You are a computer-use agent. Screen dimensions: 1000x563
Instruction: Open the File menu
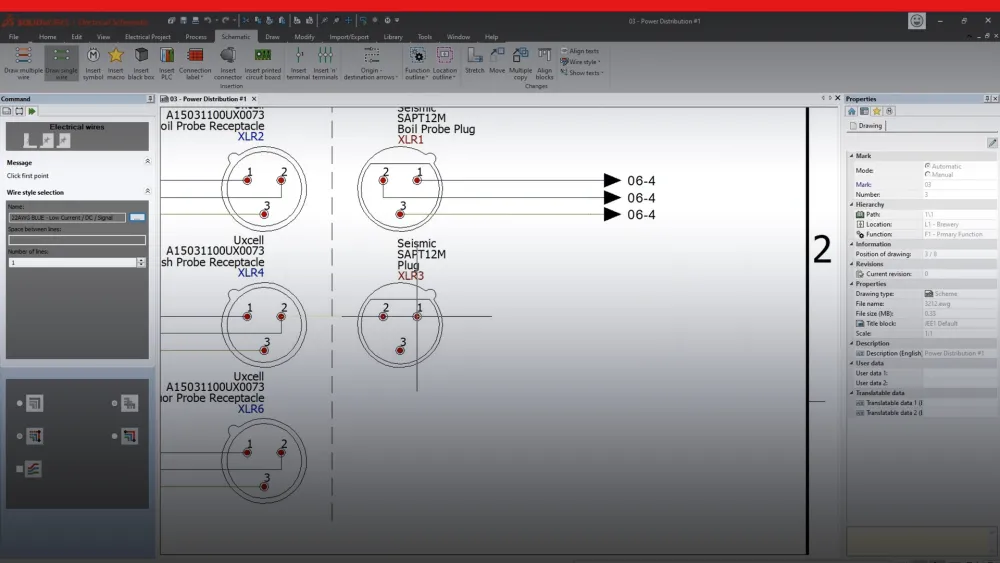tap(13, 37)
